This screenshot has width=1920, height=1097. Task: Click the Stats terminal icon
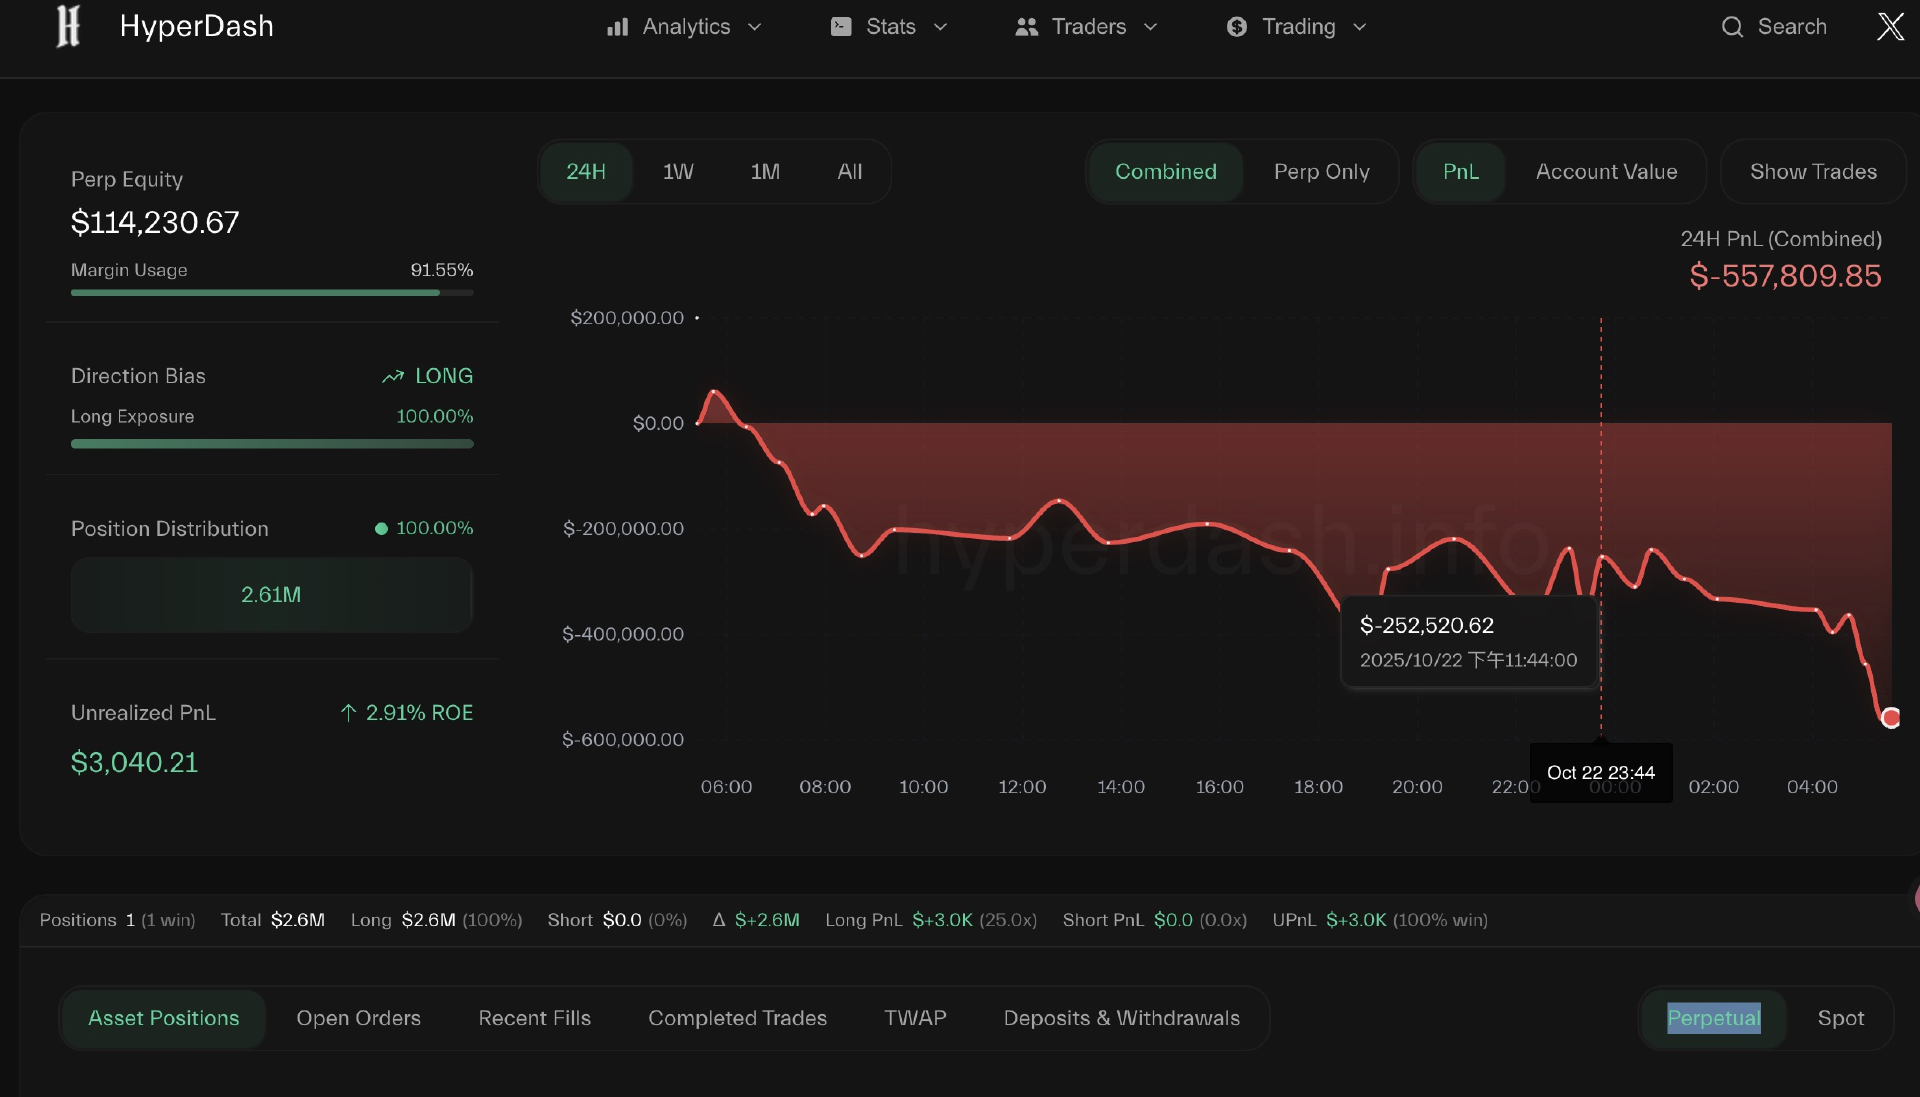841,27
